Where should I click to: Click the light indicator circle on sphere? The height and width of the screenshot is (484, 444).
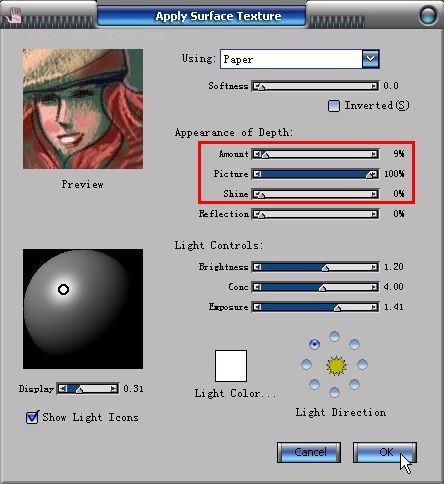(x=63, y=289)
